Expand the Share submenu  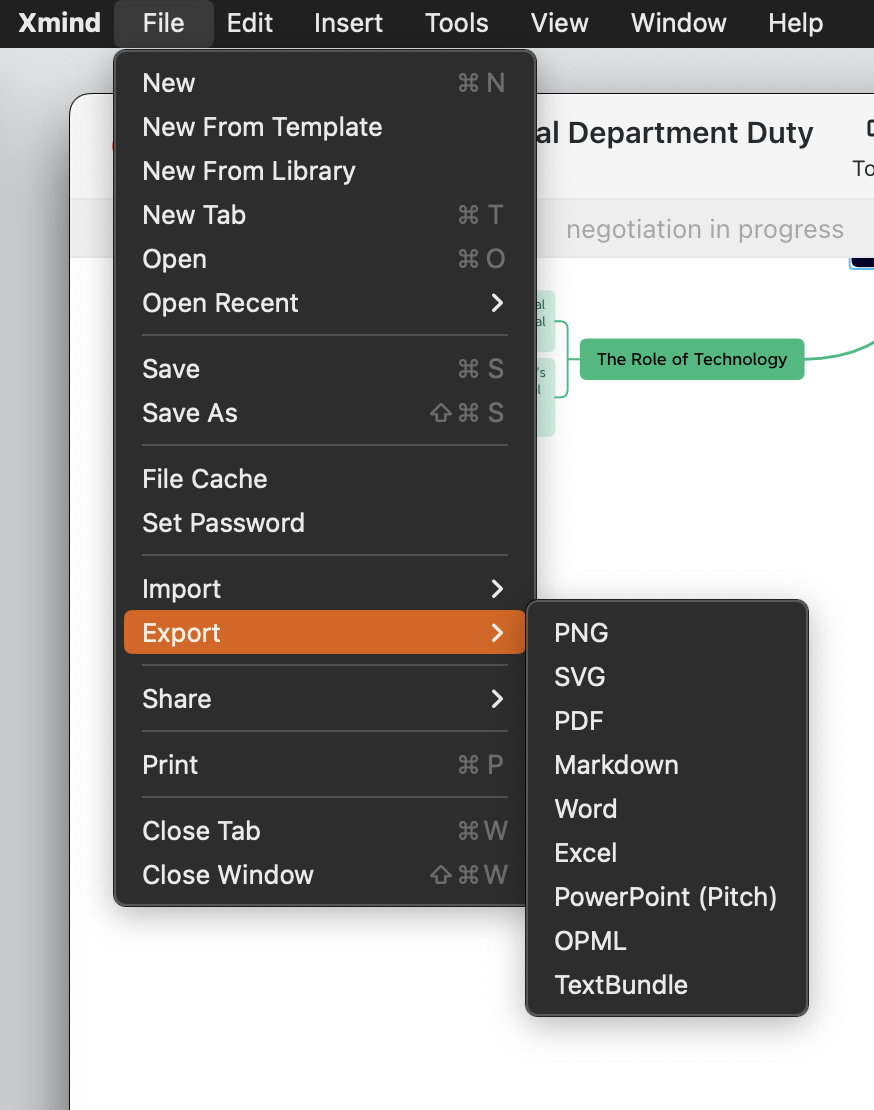[324, 699]
